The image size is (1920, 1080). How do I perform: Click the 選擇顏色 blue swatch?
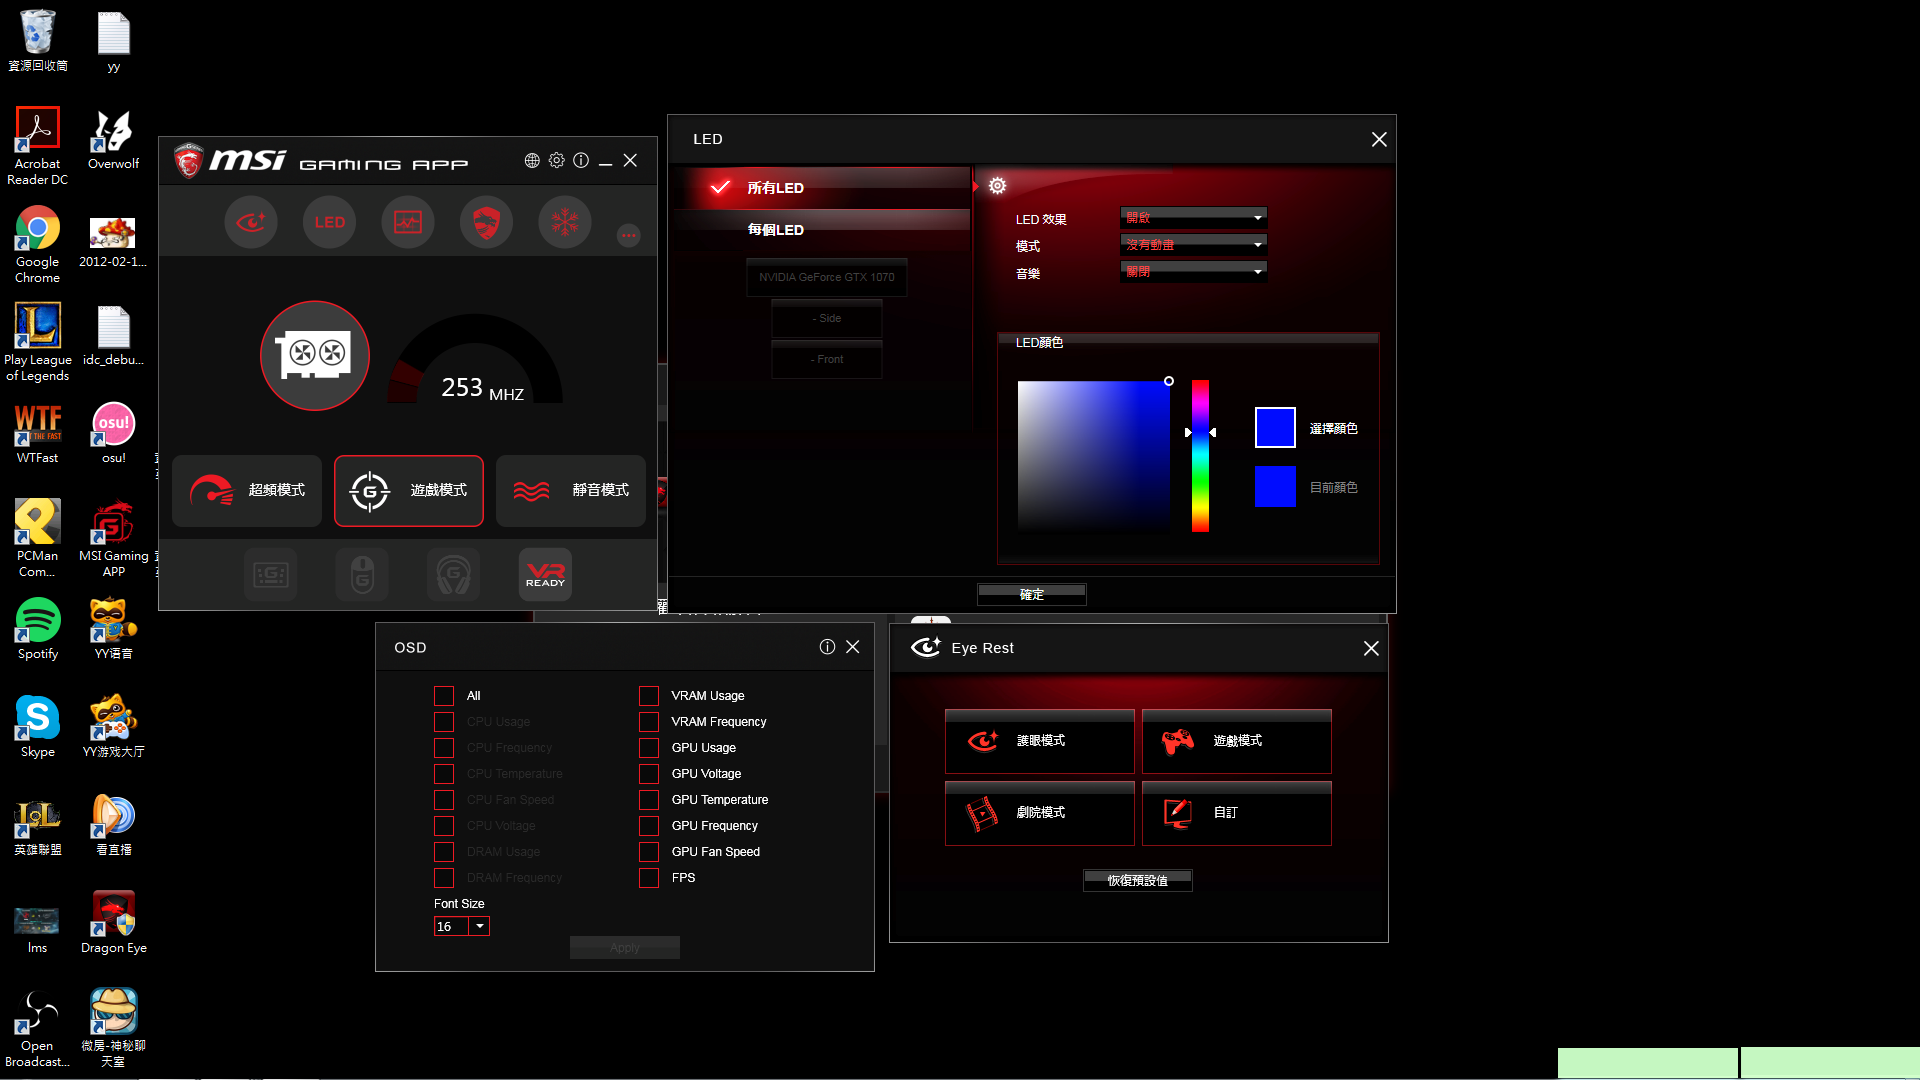click(x=1275, y=428)
